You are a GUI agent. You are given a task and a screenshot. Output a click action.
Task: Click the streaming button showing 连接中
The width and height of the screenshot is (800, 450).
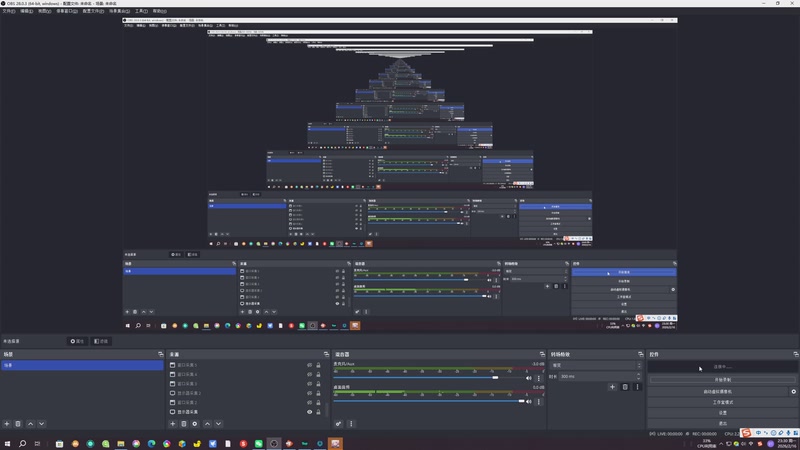722,366
